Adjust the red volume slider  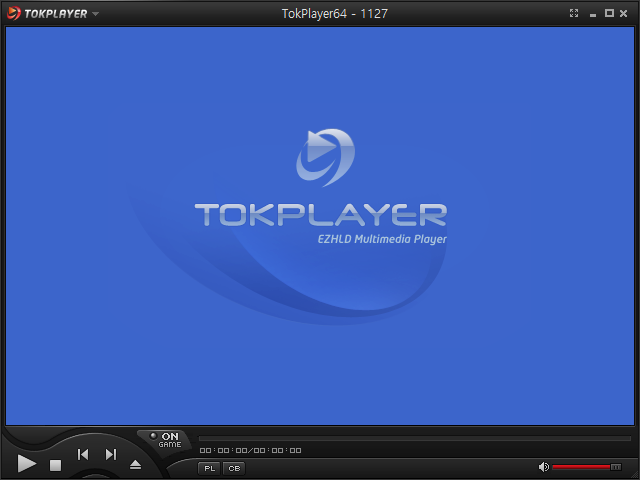pyautogui.click(x=586, y=467)
